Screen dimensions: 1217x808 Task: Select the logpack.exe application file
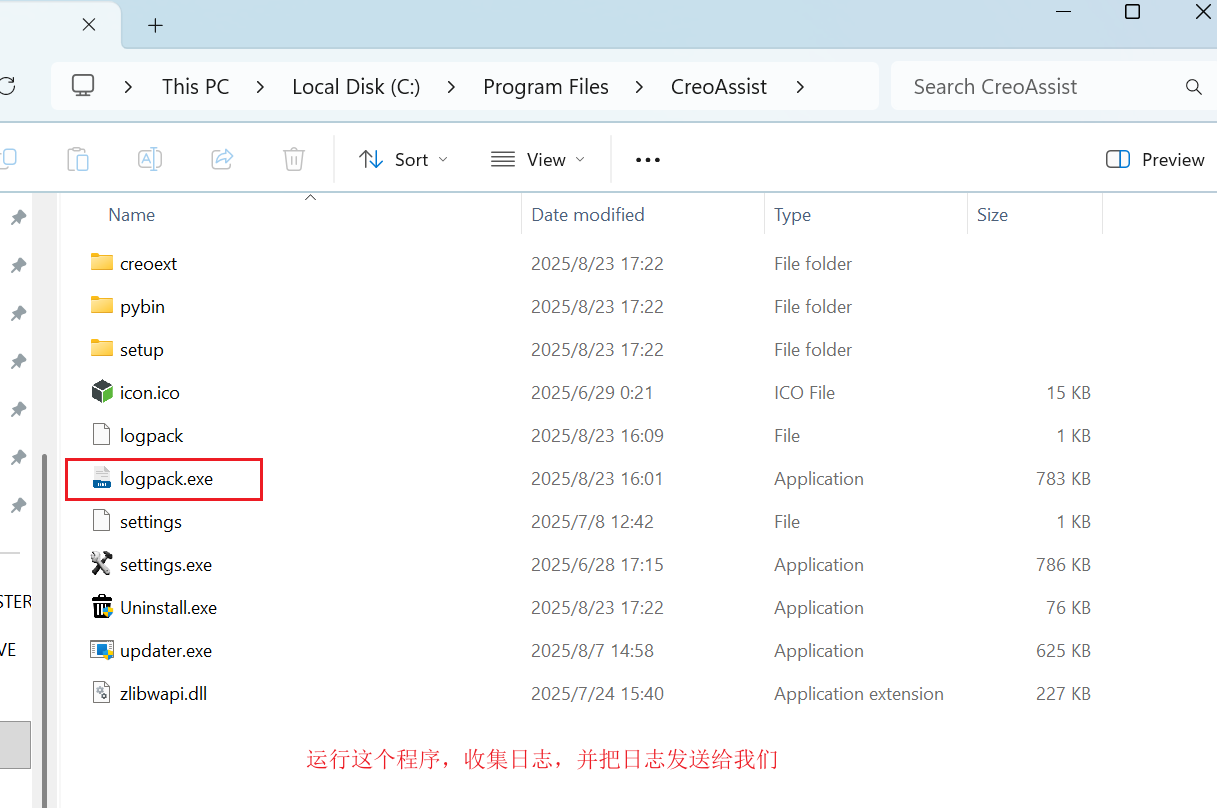[166, 479]
